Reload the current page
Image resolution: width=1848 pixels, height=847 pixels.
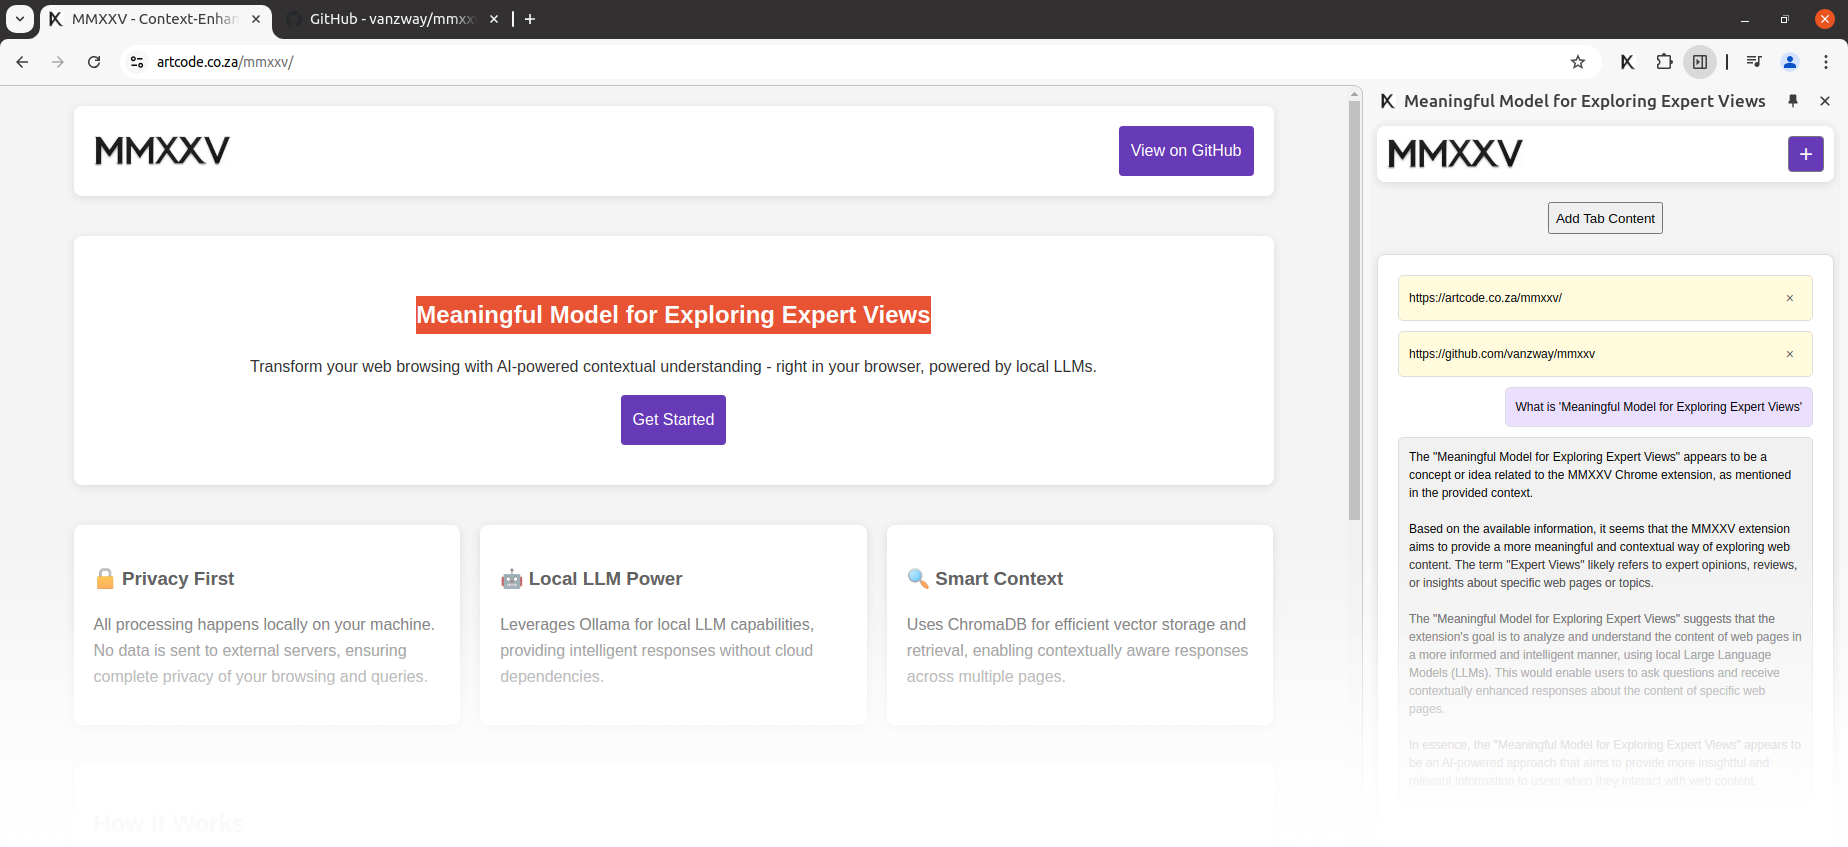(94, 62)
